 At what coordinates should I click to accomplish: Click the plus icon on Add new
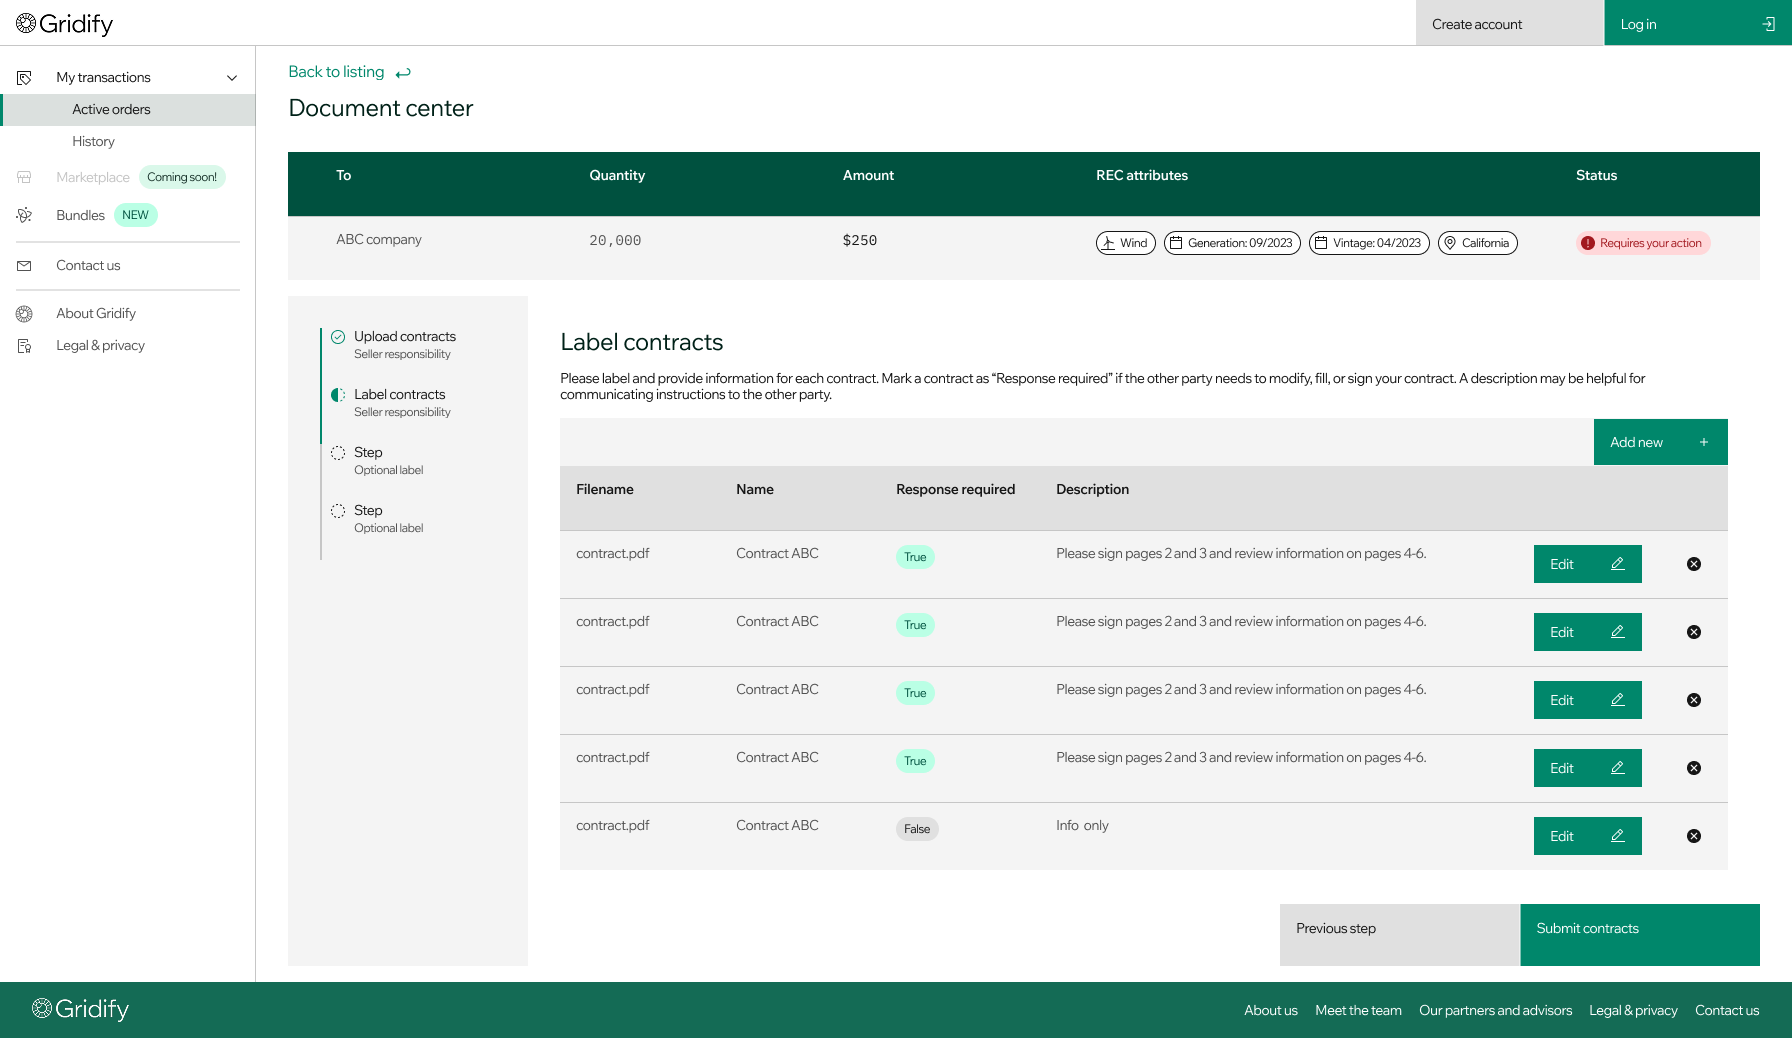click(x=1704, y=442)
